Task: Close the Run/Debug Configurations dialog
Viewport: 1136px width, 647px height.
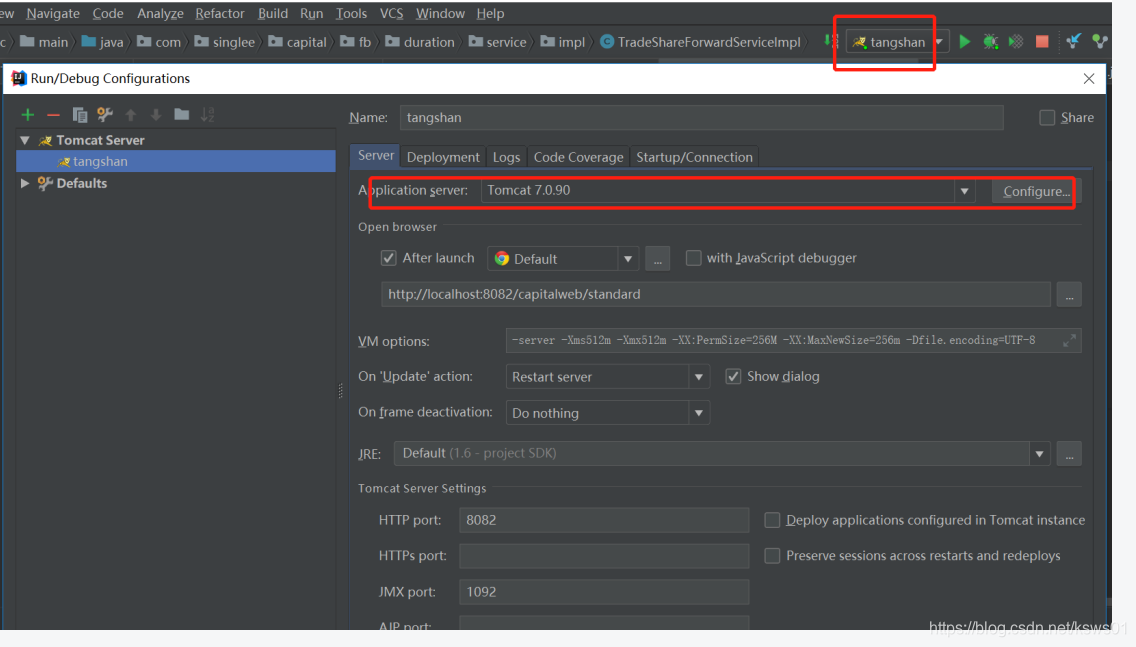Action: [1089, 78]
